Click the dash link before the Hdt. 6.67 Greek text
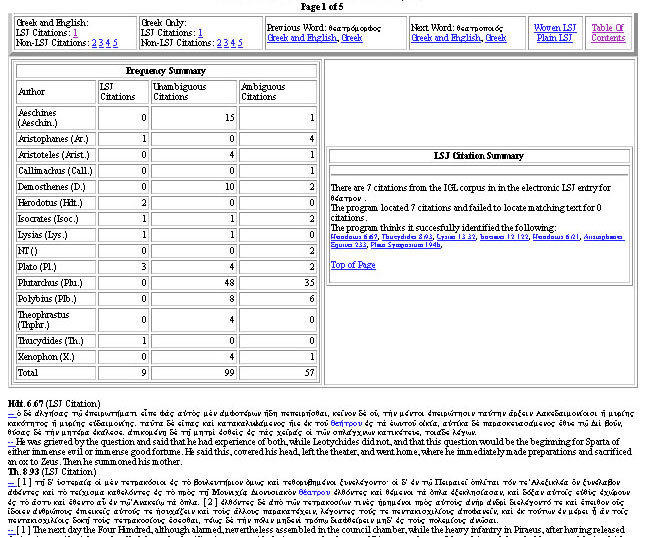This screenshot has width=646, height=537. [12, 413]
